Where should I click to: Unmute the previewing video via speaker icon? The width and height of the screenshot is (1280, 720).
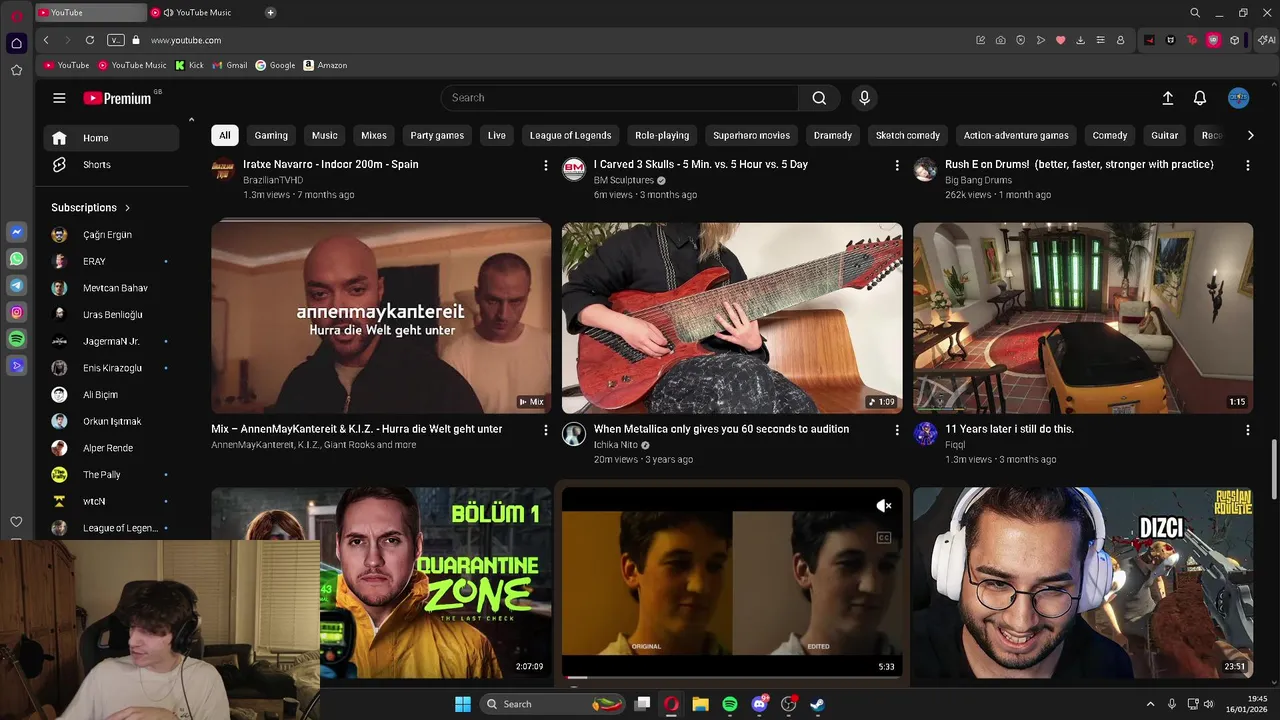coord(884,506)
